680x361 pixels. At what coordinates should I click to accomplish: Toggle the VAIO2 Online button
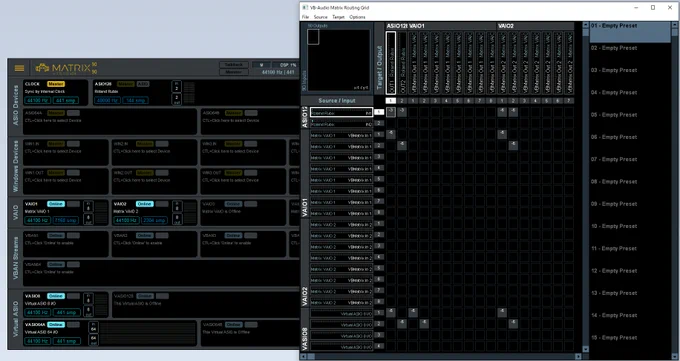point(144,204)
